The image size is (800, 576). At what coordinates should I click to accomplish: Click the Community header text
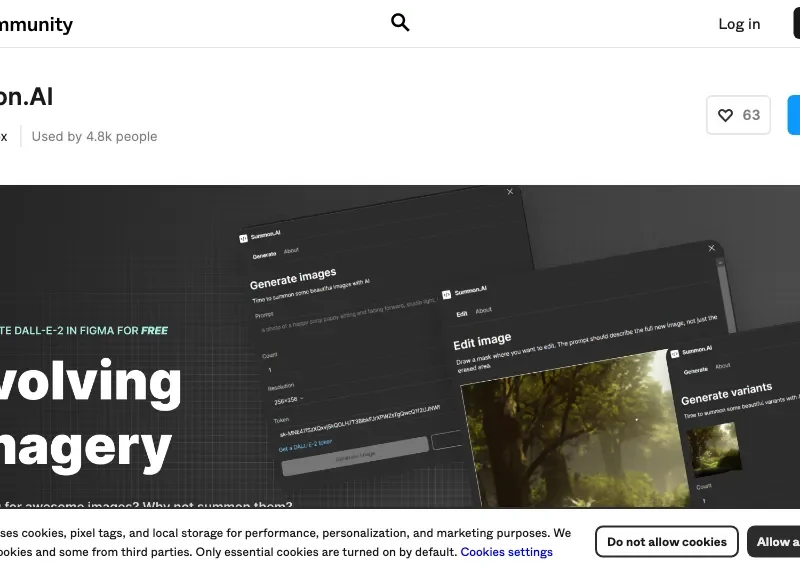point(36,24)
